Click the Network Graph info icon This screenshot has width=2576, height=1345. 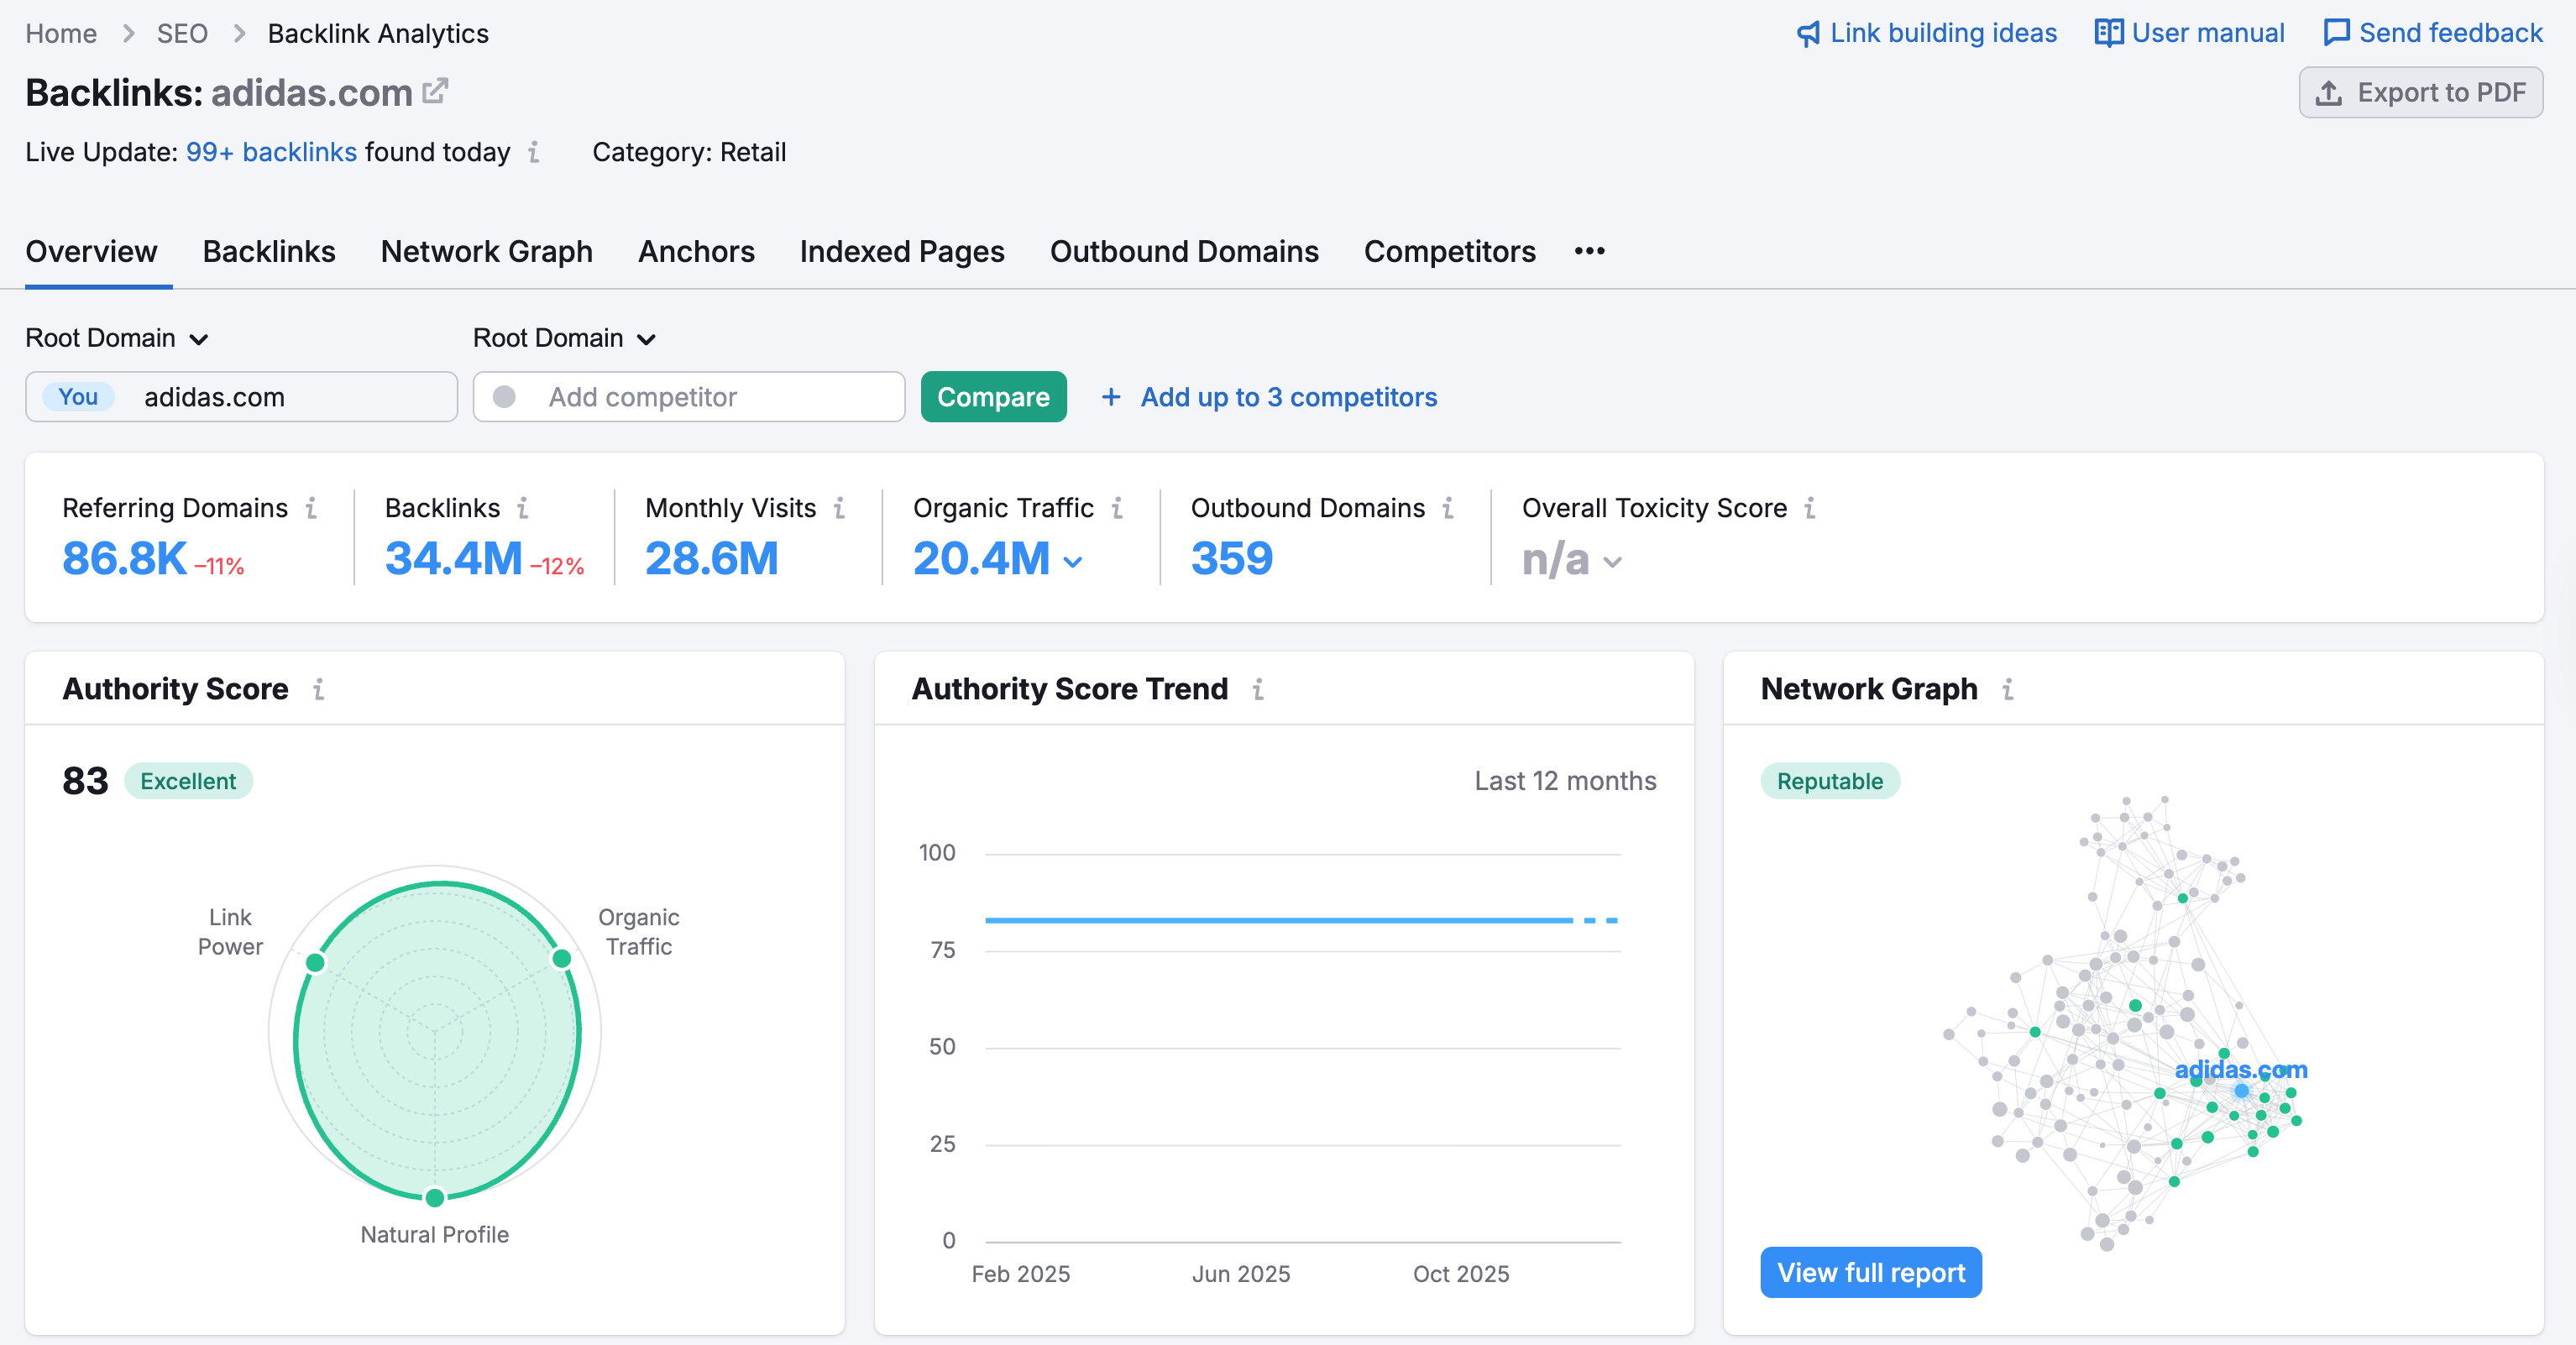[x=2010, y=690]
